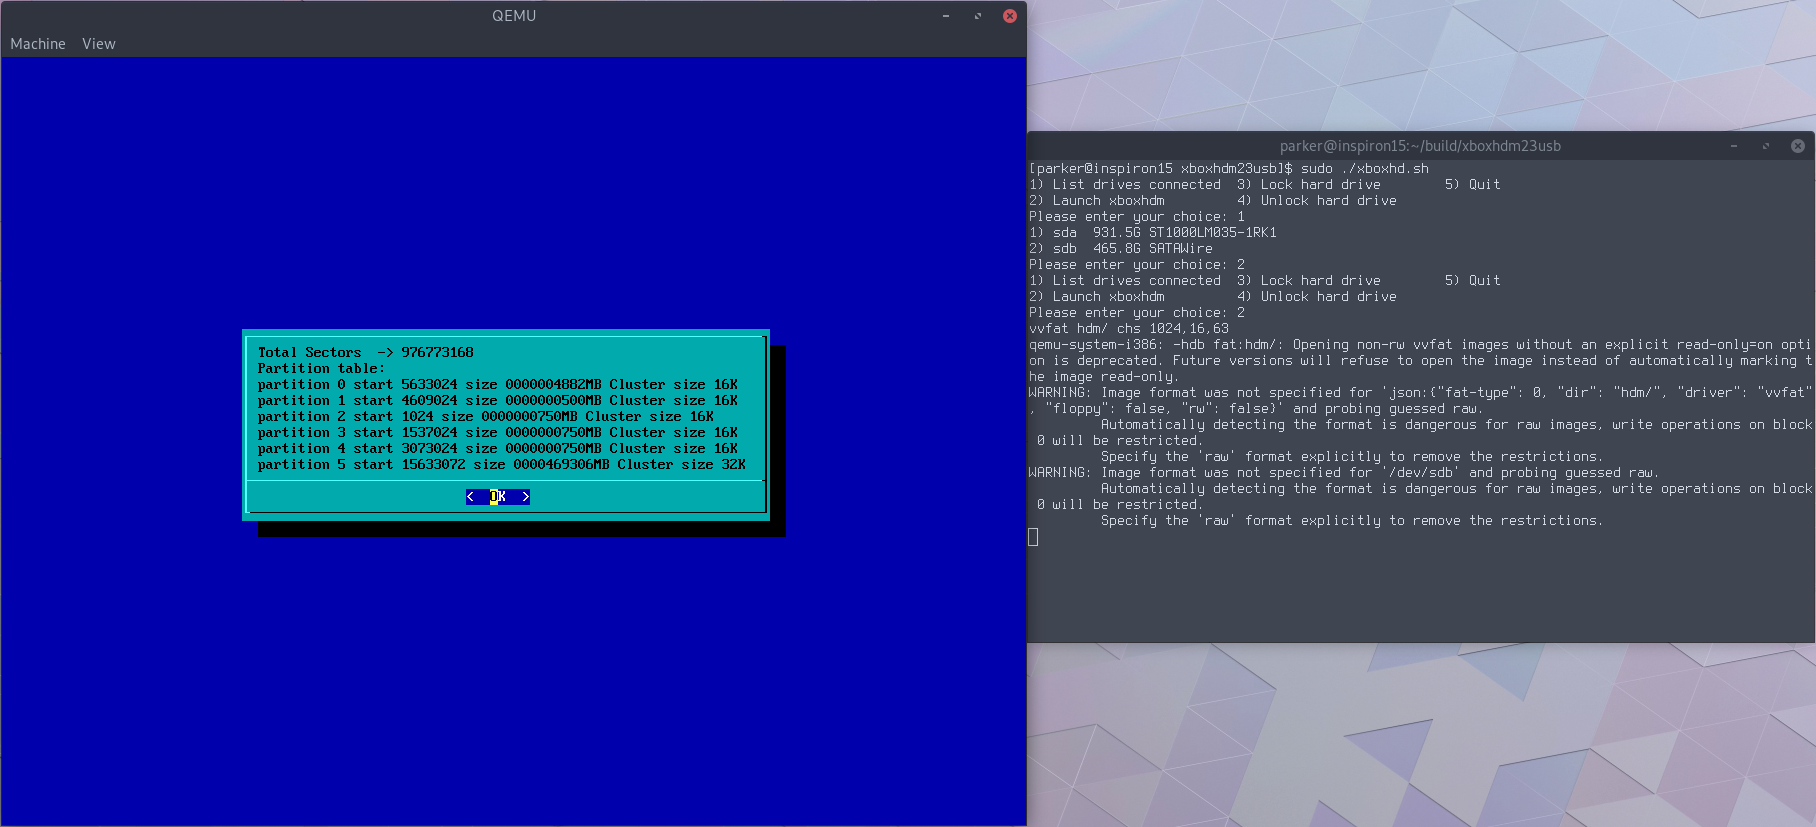Viewport: 1816px width, 827px height.
Task: Click the terminal cursor block
Action: coord(1033,537)
